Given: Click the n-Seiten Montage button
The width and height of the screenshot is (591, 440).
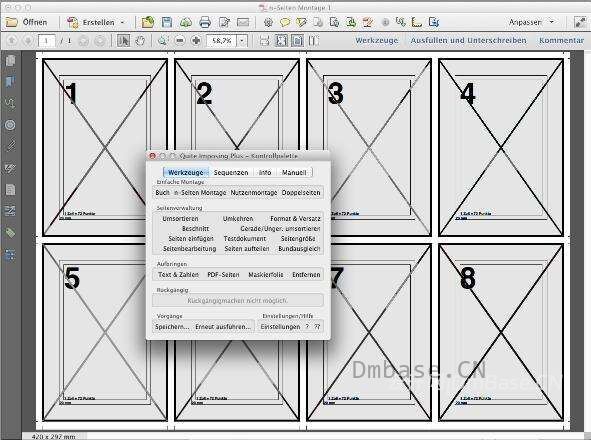Looking at the screenshot, I should [200, 193].
